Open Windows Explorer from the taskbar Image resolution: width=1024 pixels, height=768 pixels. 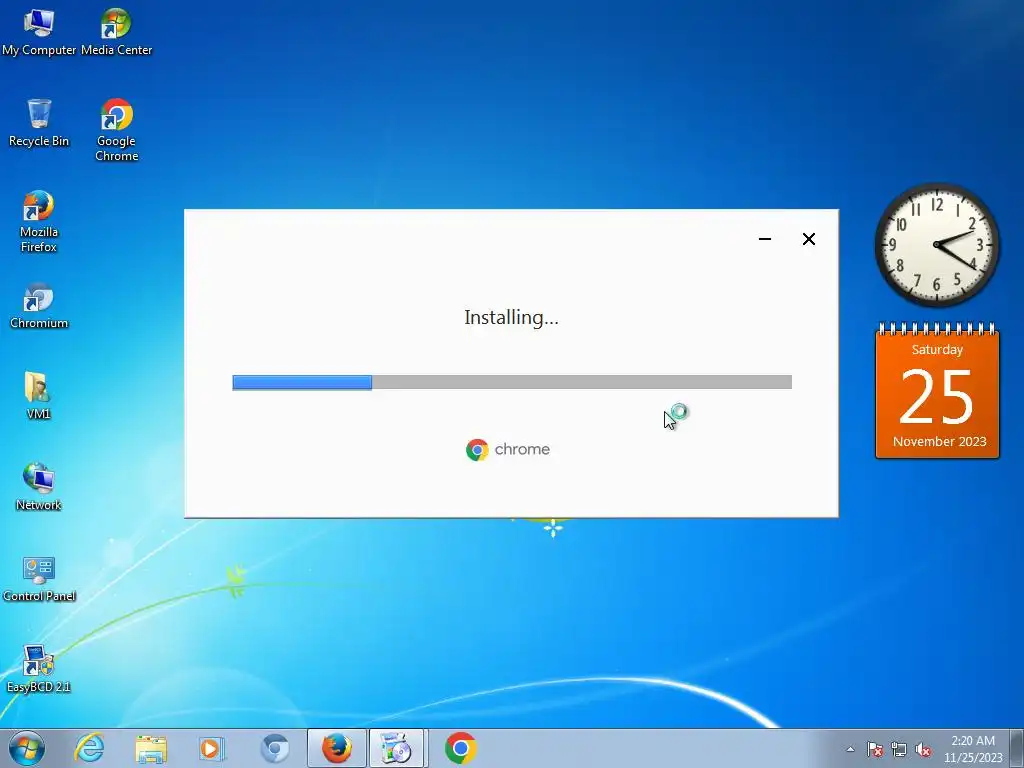point(151,748)
